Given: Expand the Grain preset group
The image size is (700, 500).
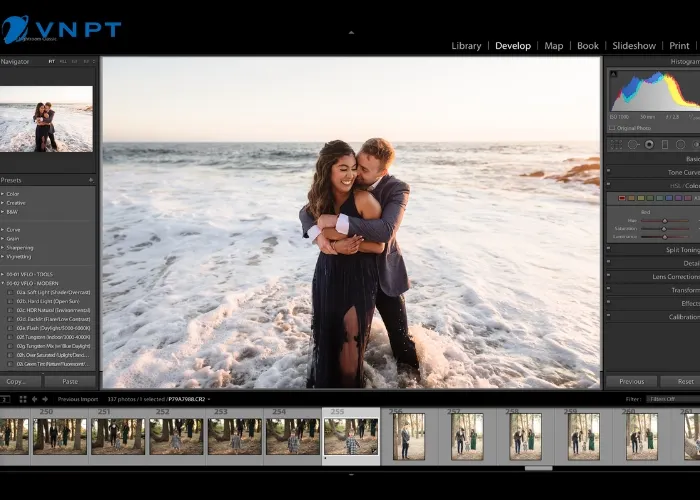Looking at the screenshot, I should (3, 238).
